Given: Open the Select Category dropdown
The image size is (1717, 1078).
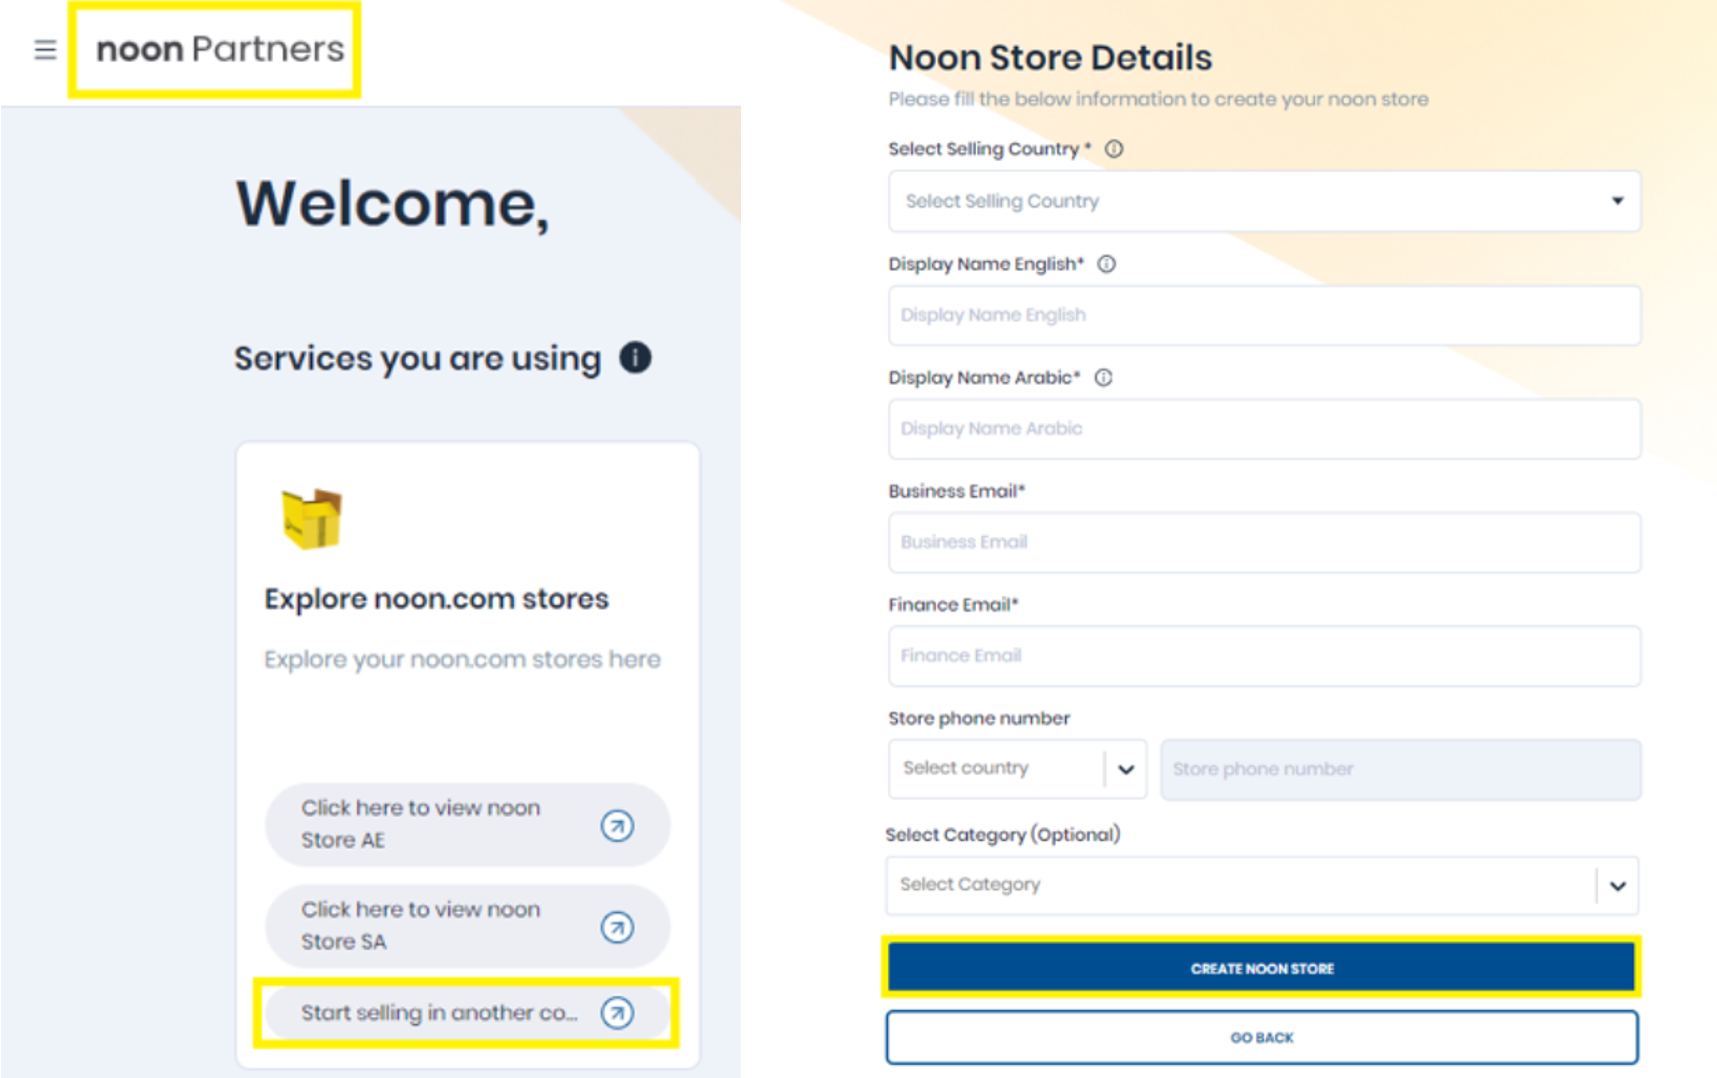Looking at the screenshot, I should pos(1262,885).
